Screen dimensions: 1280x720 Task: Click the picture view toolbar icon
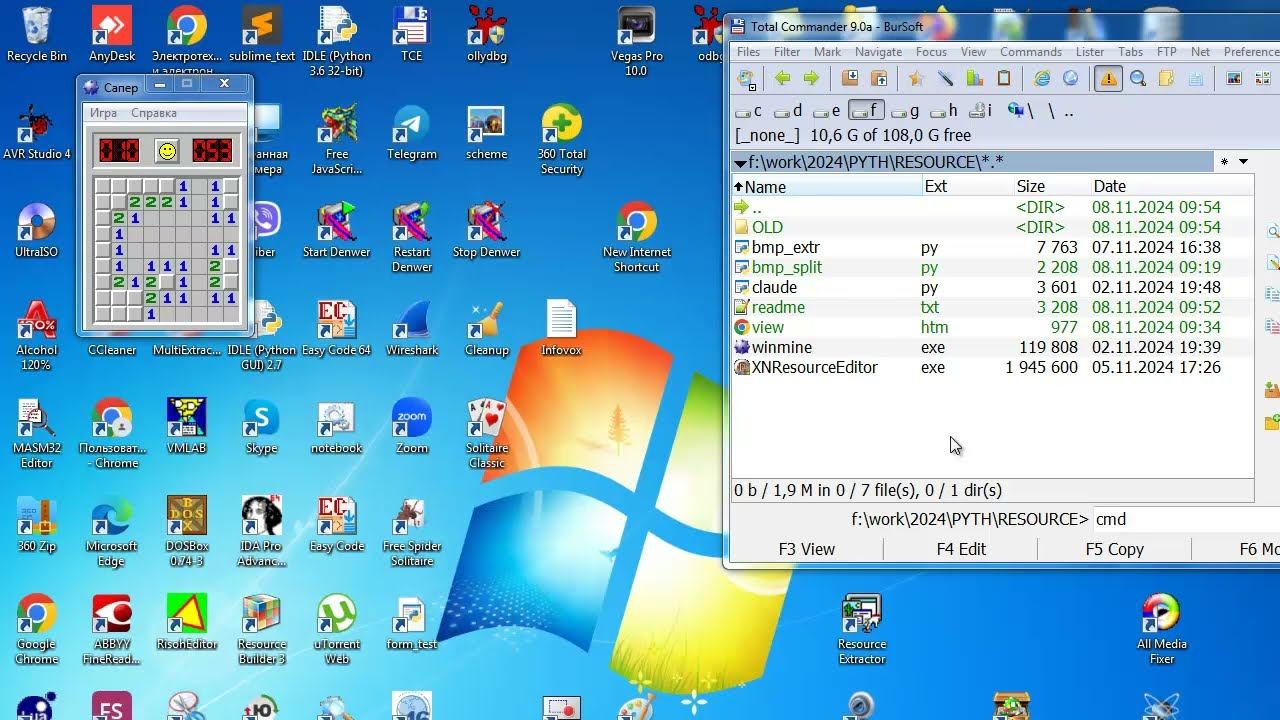point(1233,79)
